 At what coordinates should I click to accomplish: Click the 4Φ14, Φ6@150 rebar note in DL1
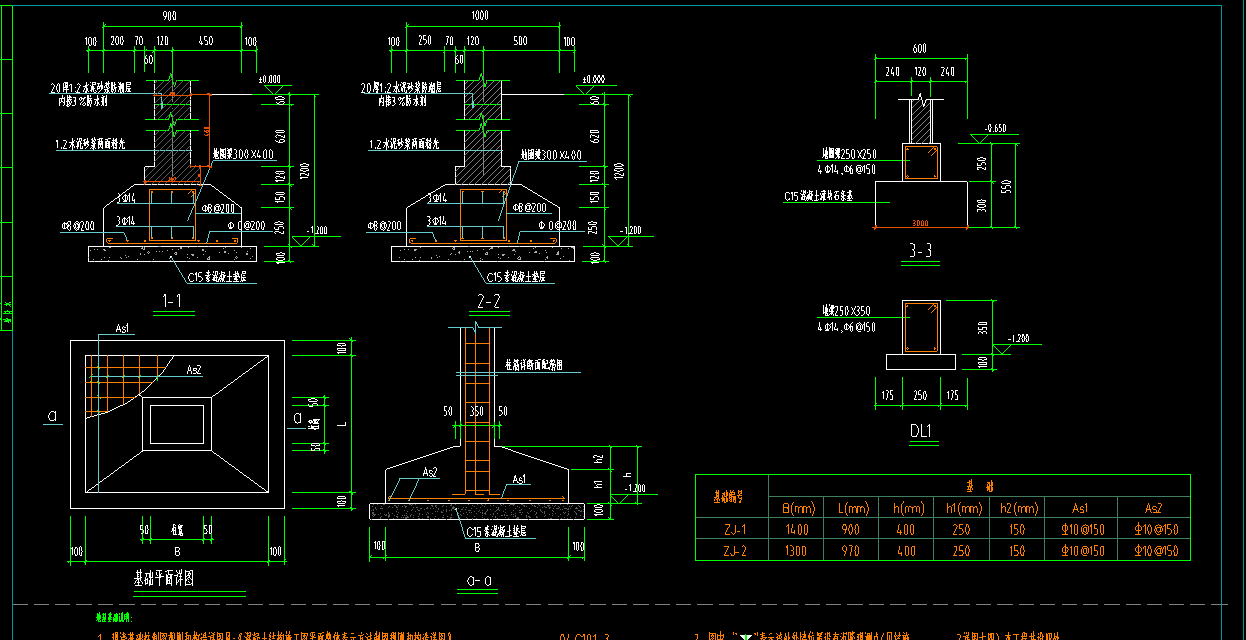click(848, 326)
